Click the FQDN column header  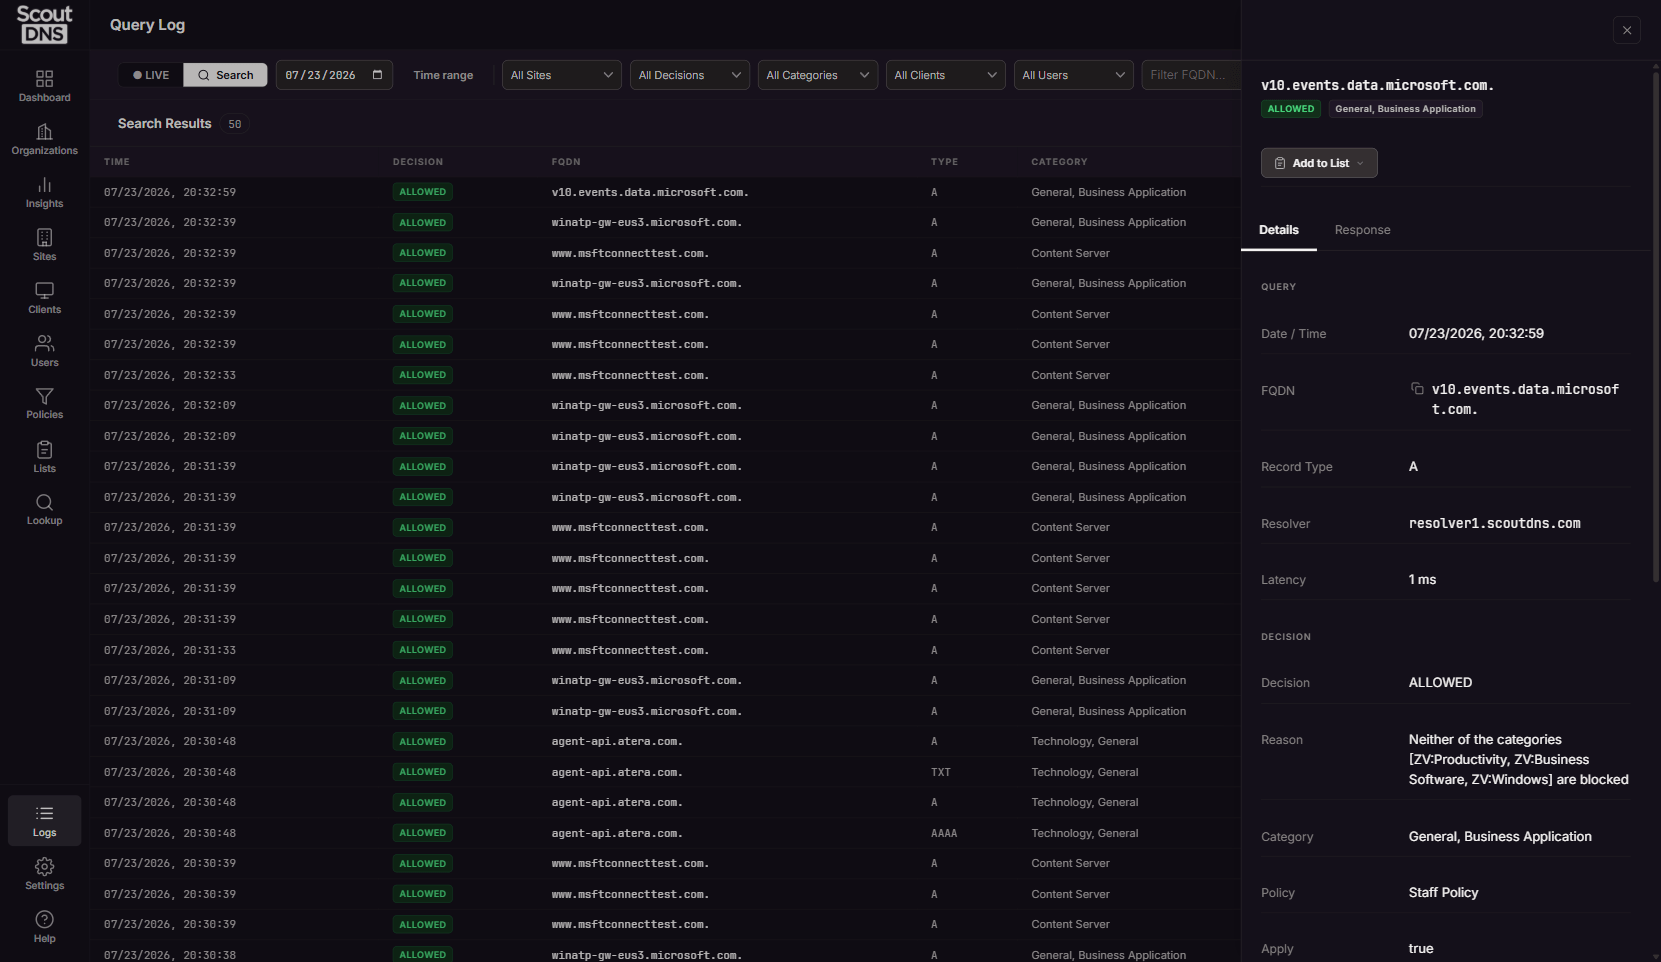[566, 162]
